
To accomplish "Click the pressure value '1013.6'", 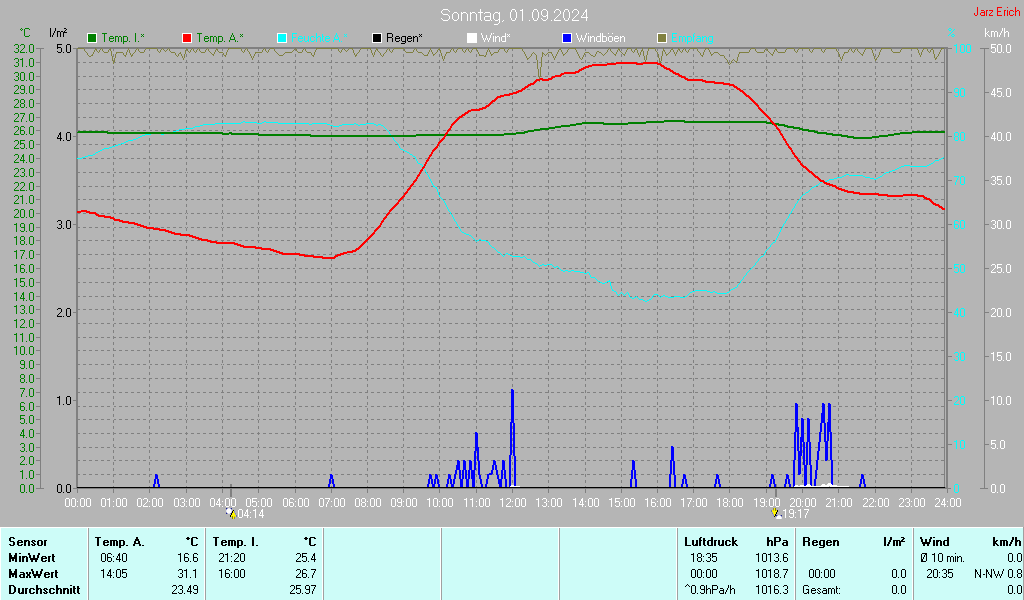I will (772, 558).
